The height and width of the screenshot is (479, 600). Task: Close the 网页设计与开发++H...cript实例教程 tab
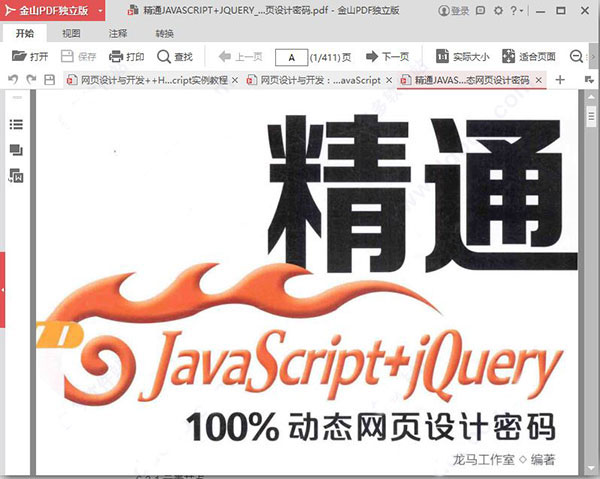235,80
